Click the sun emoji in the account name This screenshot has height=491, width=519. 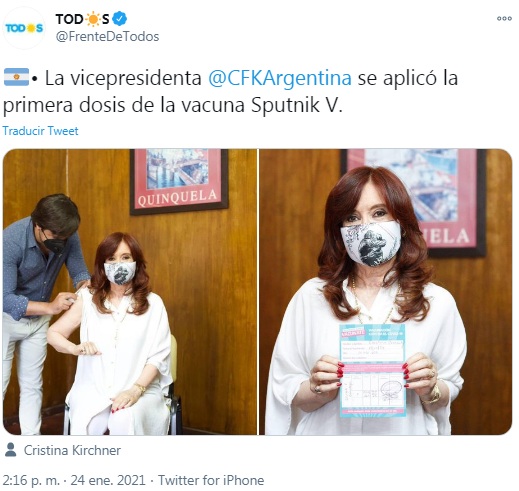pos(93,19)
